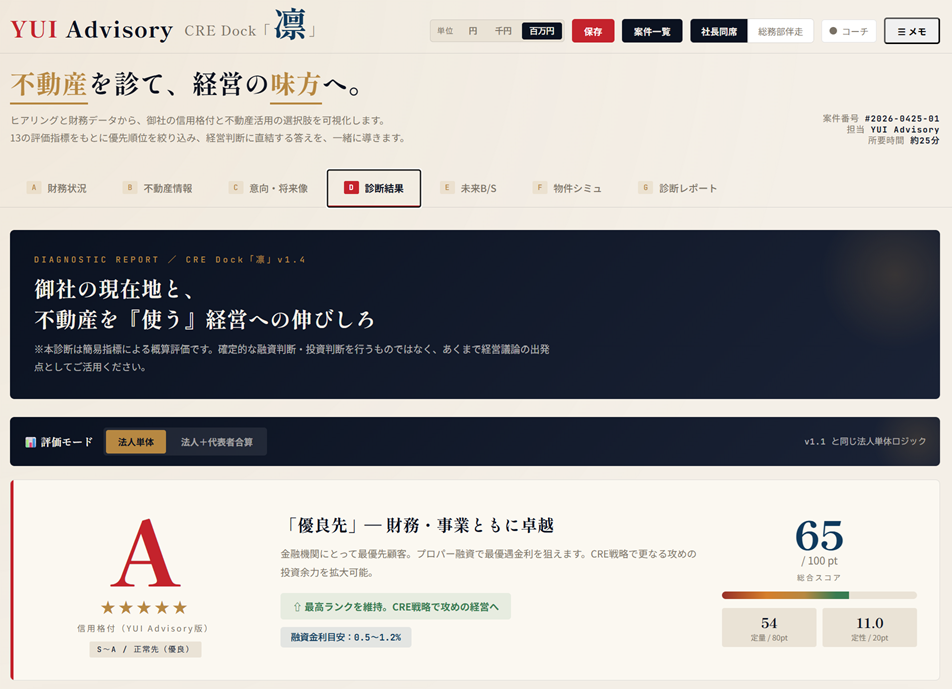Screen dimensions: 952x689
Task: Open the 案件一覧 case list
Action: [x=651, y=31]
